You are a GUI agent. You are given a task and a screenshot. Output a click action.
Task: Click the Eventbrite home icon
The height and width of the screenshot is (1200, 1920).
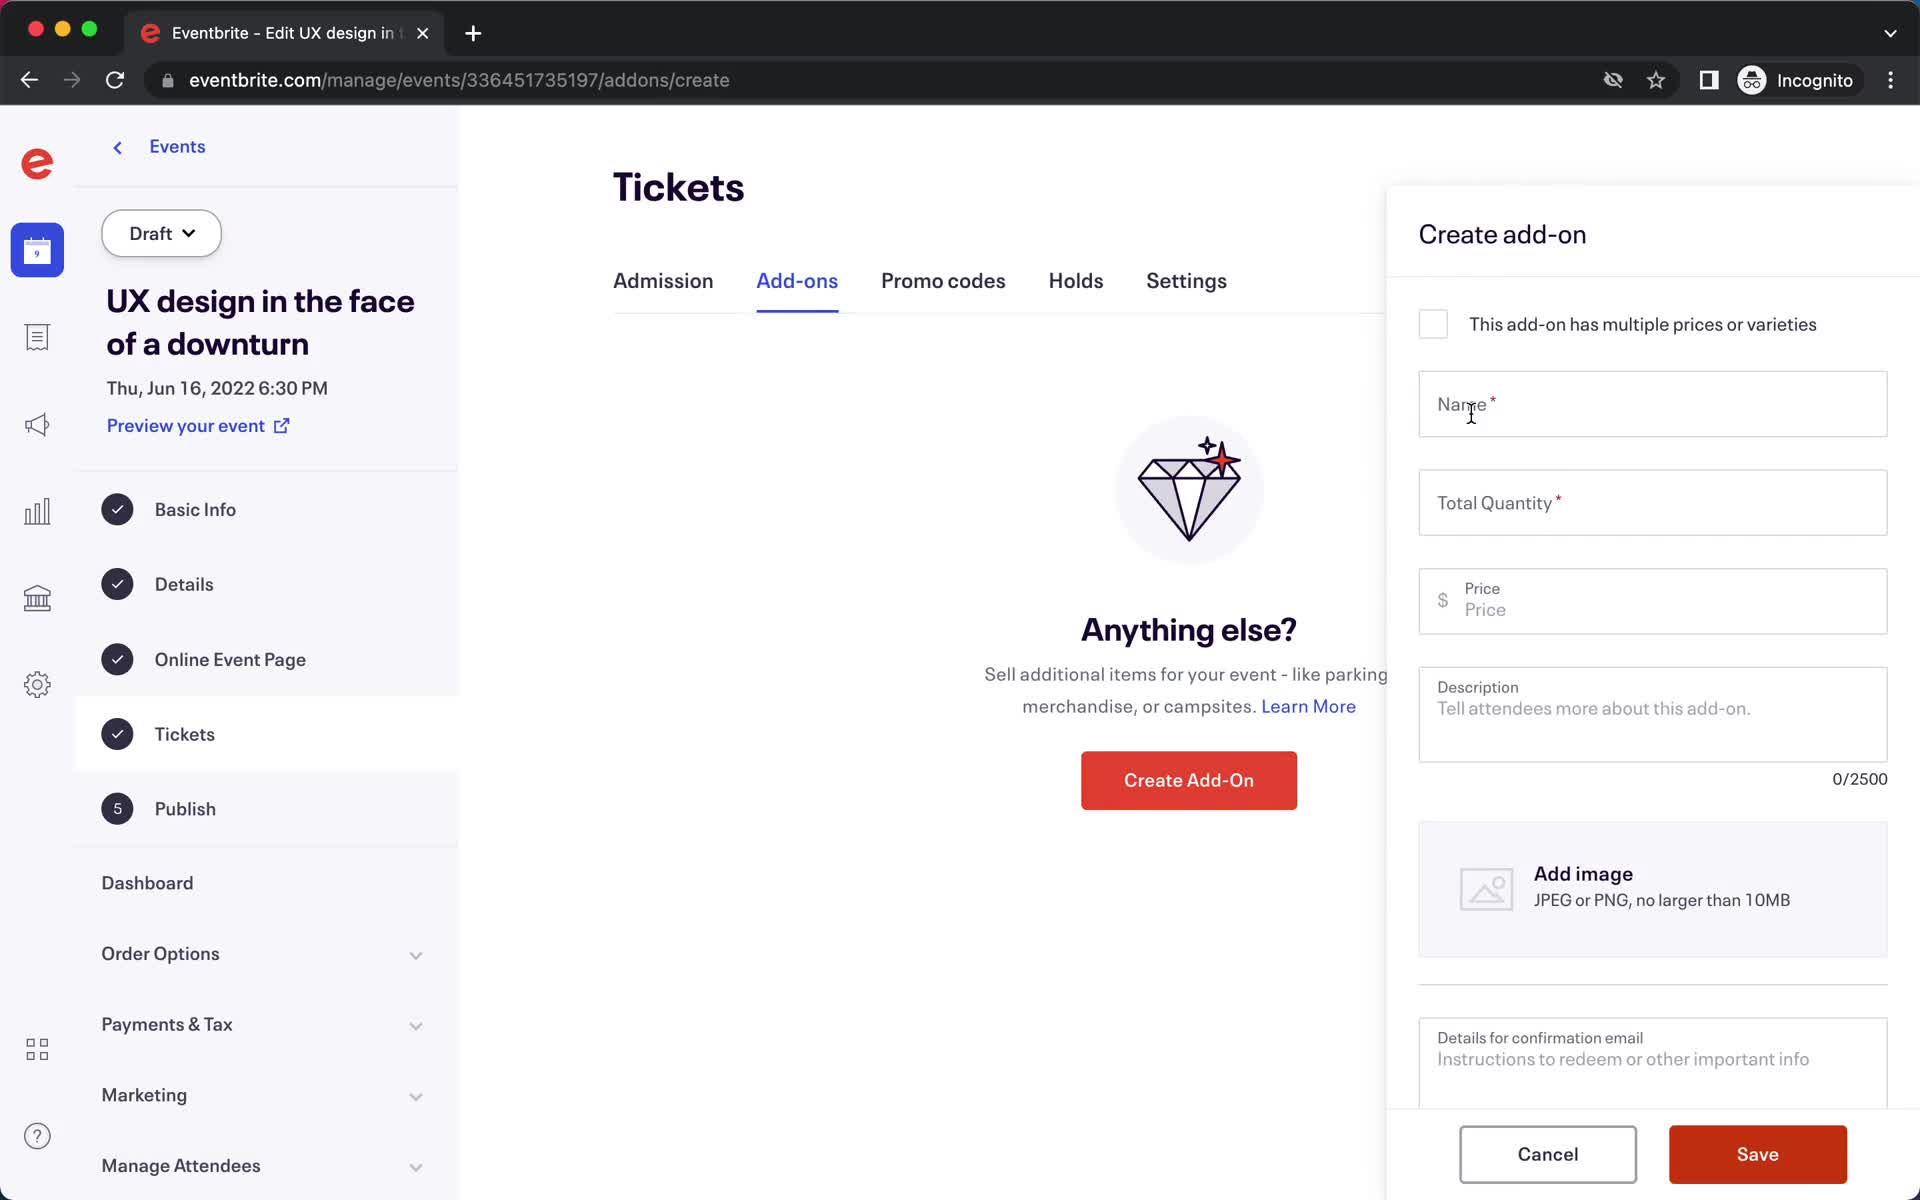pos(36,163)
